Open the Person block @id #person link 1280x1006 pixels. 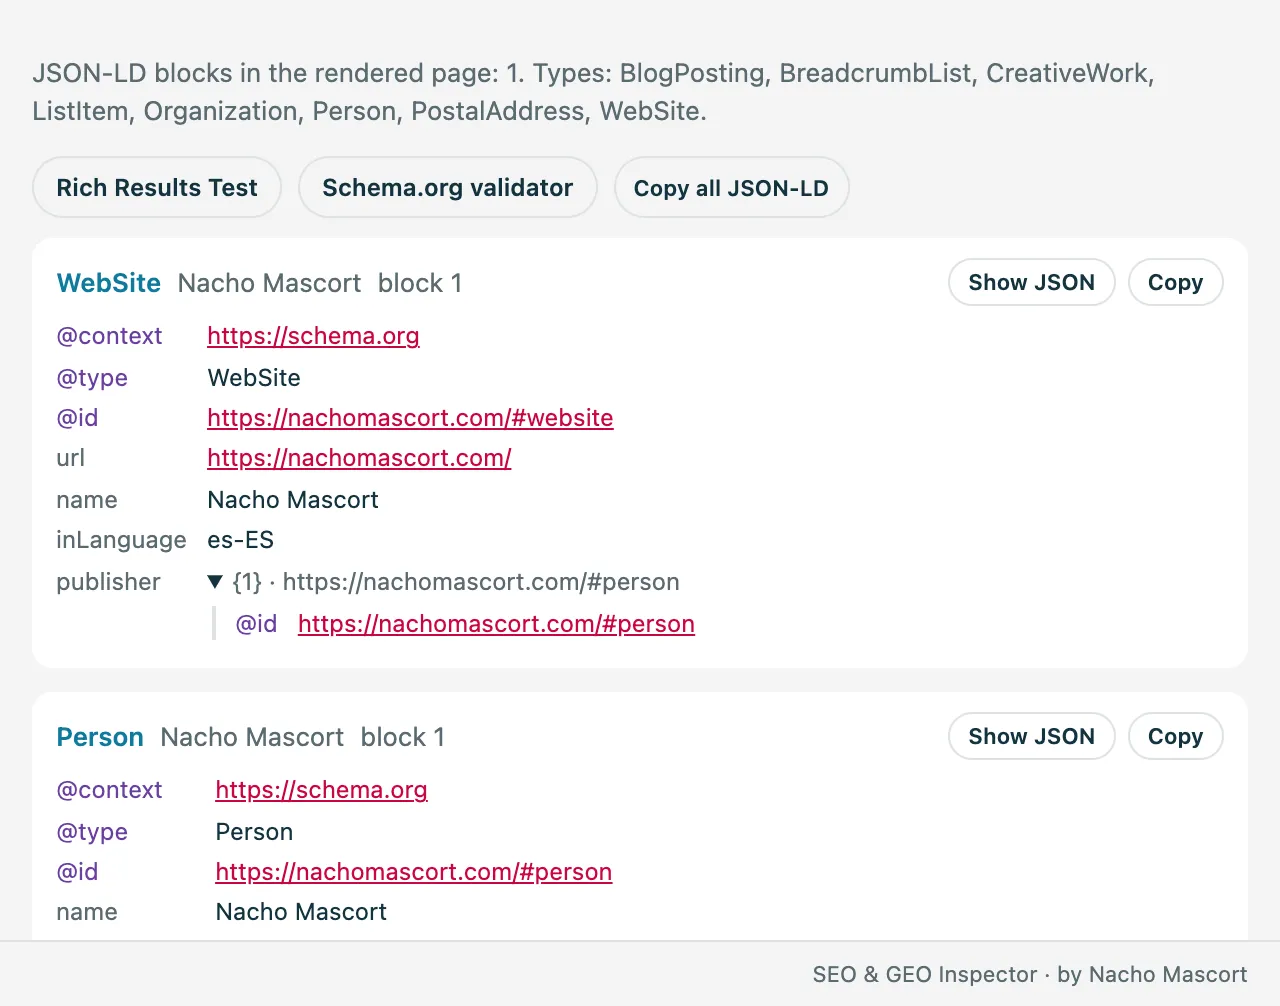pyautogui.click(x=413, y=872)
